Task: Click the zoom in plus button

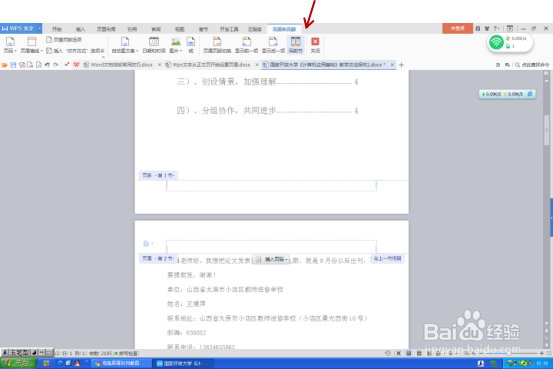Action: (x=542, y=353)
